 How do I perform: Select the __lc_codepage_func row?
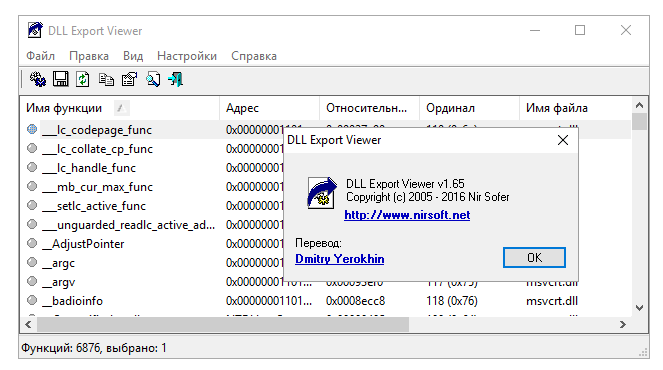(x=326, y=129)
